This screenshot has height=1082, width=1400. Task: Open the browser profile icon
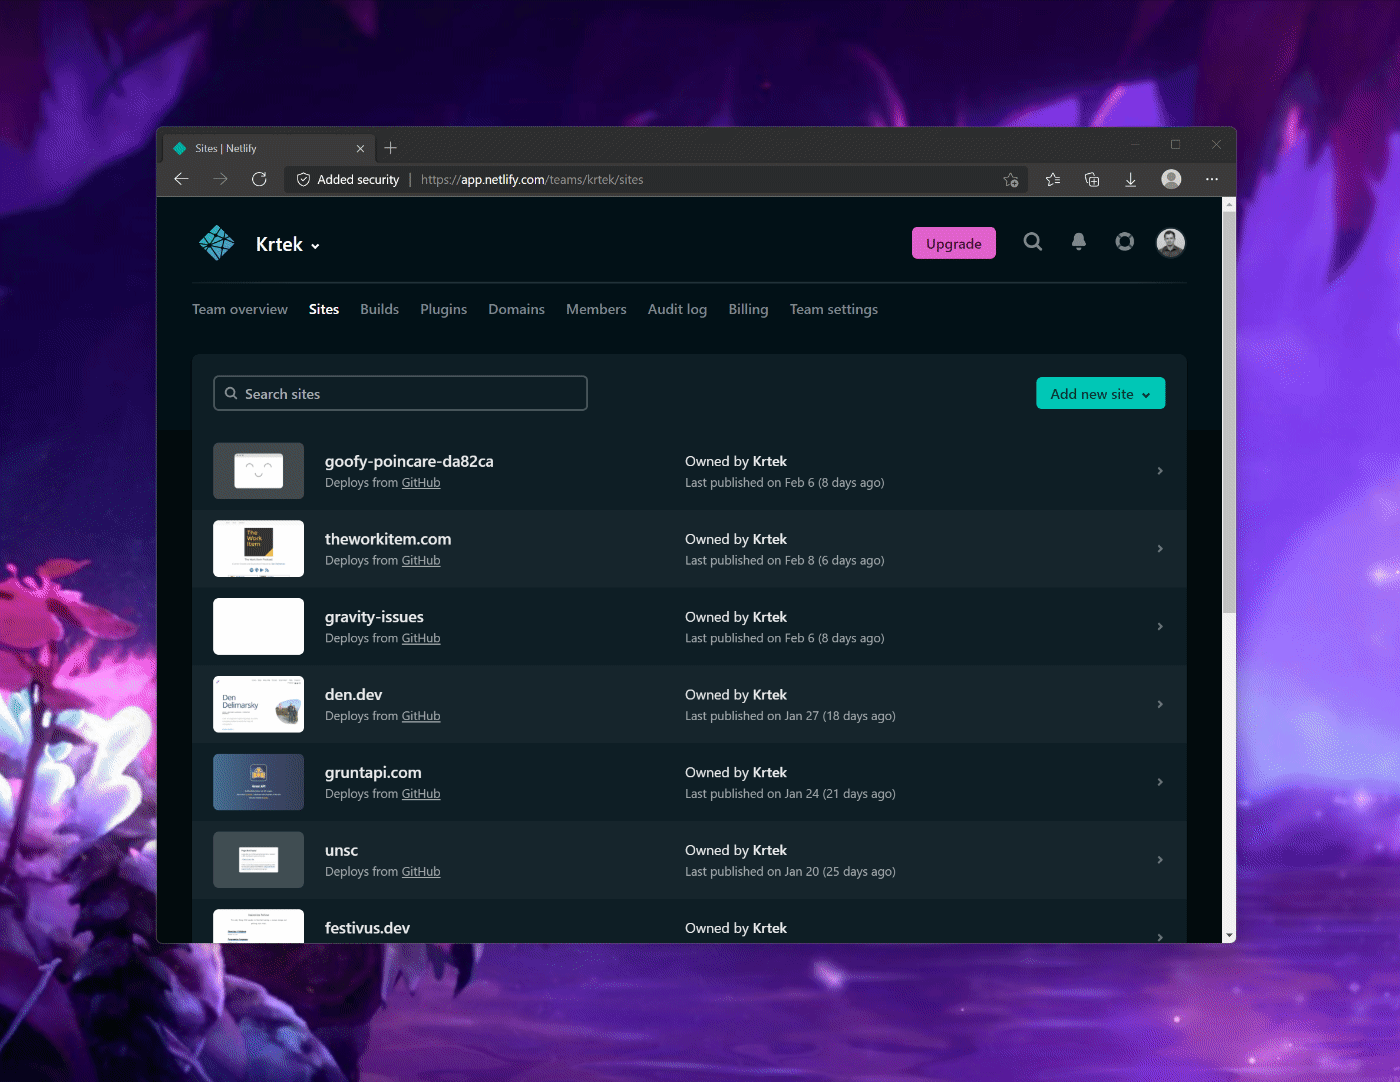point(1171,179)
